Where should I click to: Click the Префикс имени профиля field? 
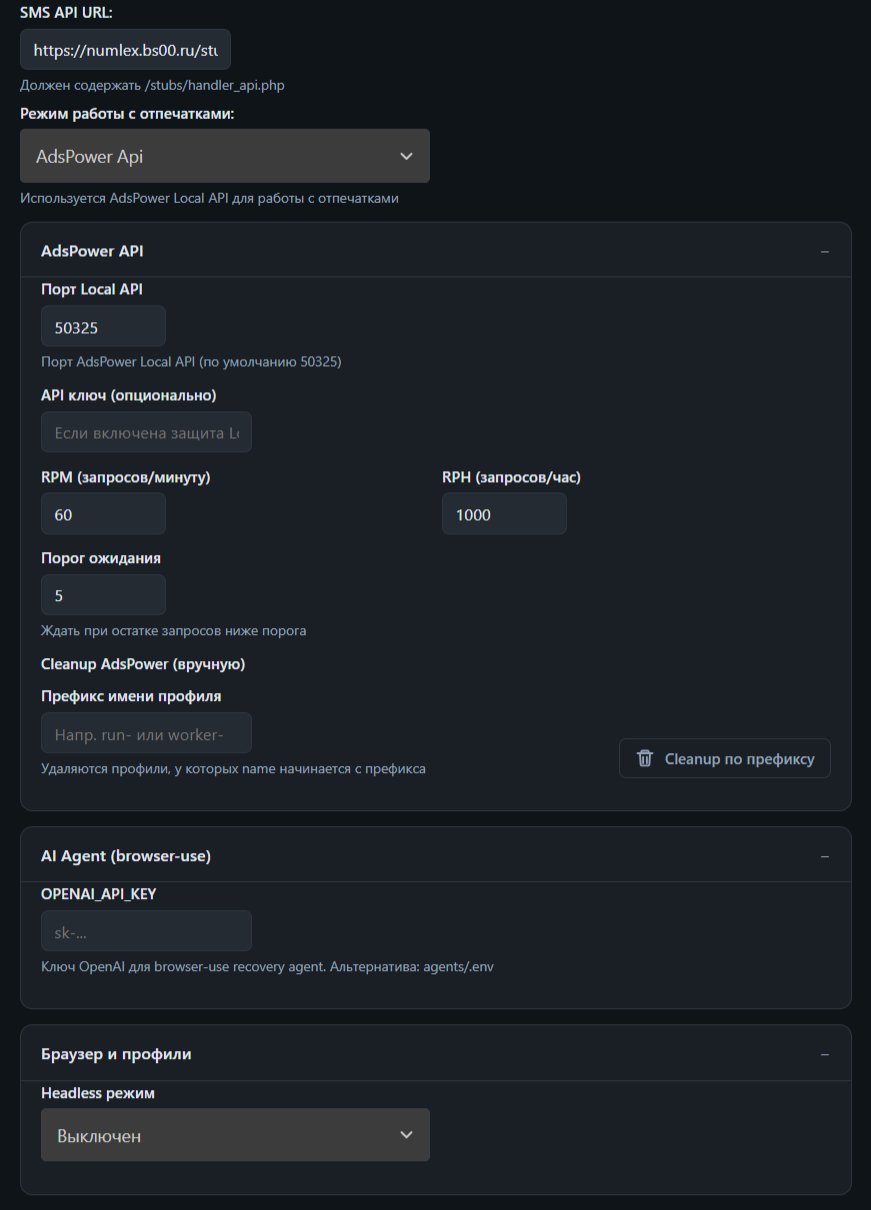[146, 733]
